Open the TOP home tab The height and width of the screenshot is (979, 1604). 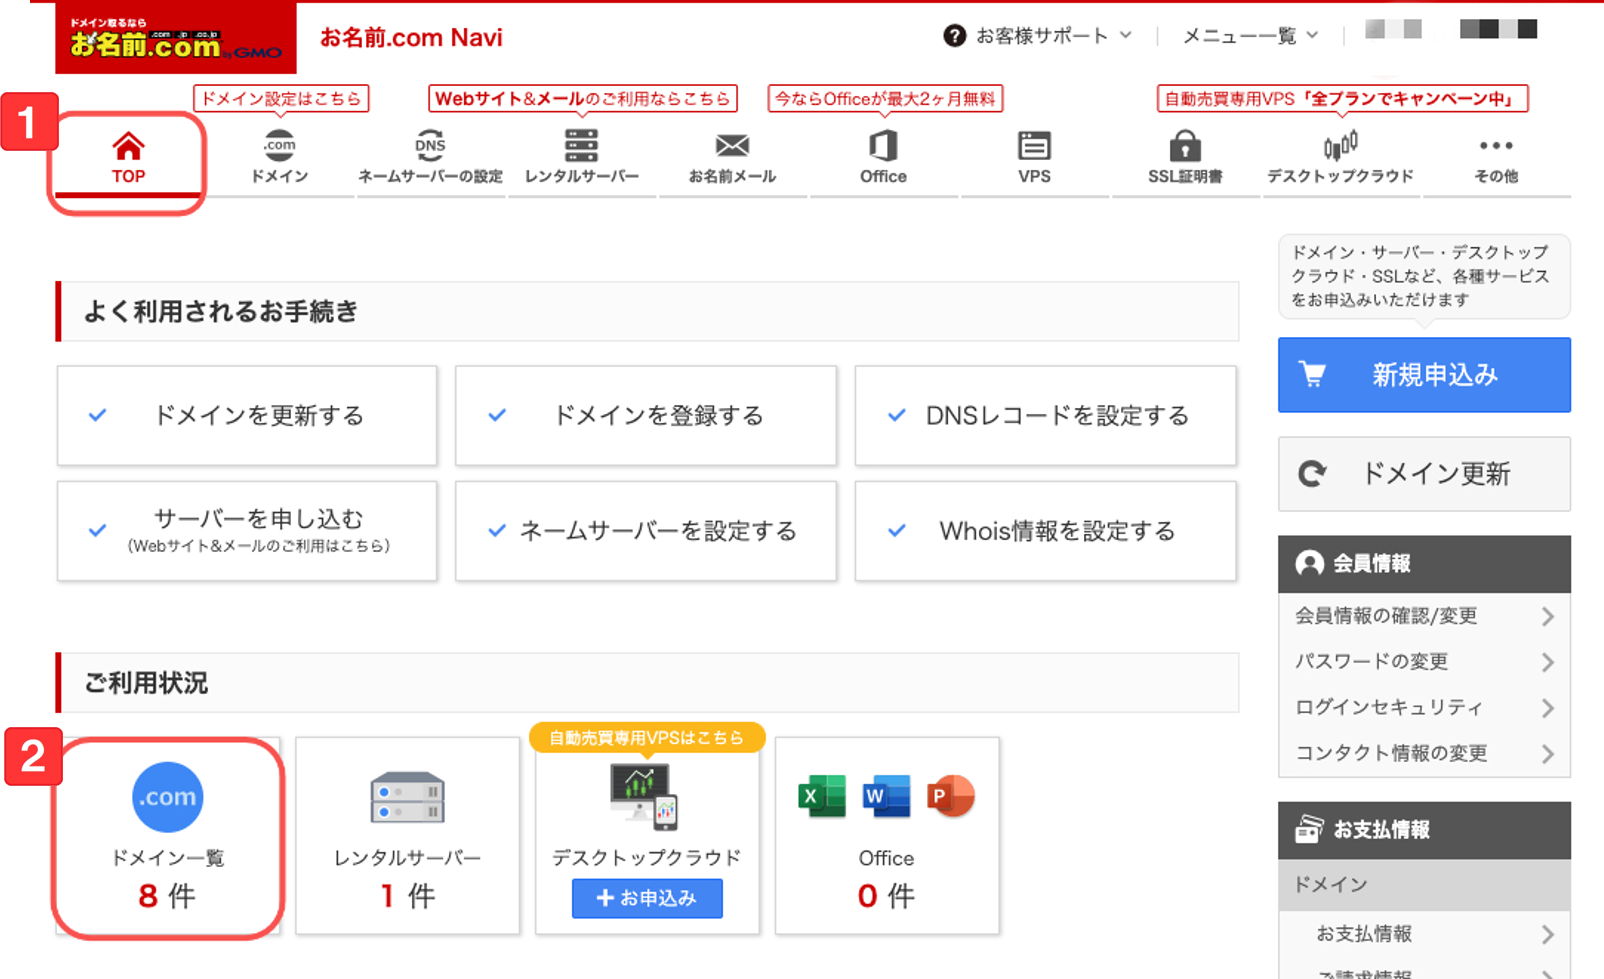pyautogui.click(x=128, y=158)
